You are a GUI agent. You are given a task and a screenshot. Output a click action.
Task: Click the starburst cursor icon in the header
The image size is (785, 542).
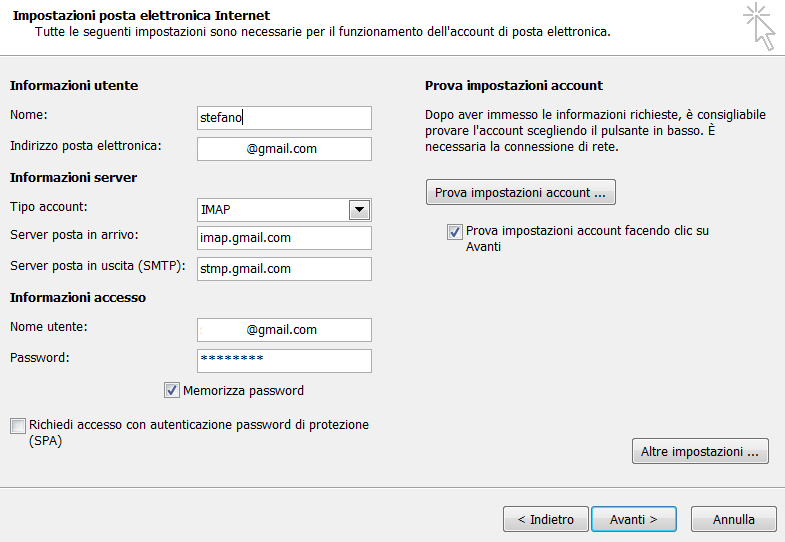pyautogui.click(x=759, y=26)
